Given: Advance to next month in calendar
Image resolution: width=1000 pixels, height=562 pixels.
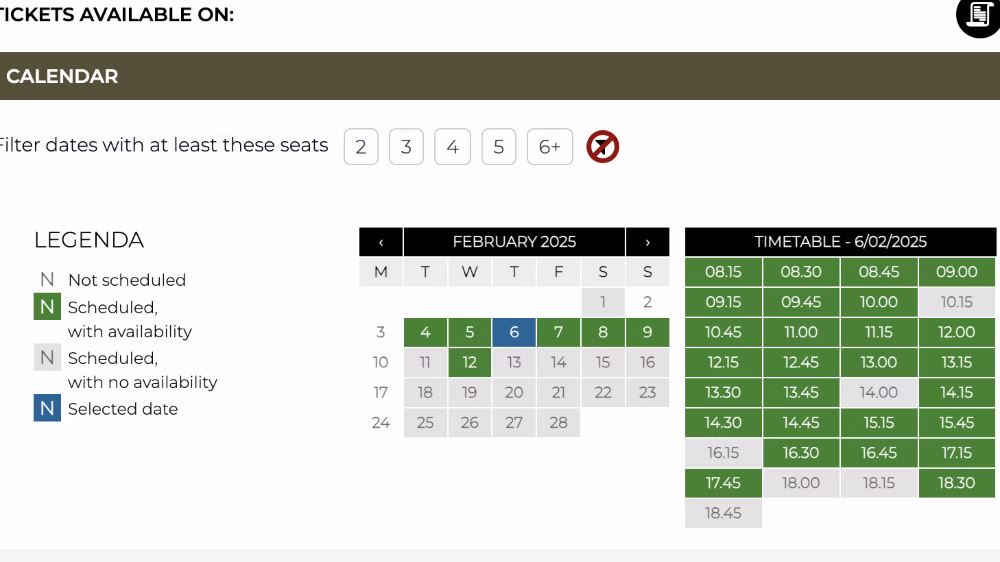Looking at the screenshot, I should coord(648,242).
